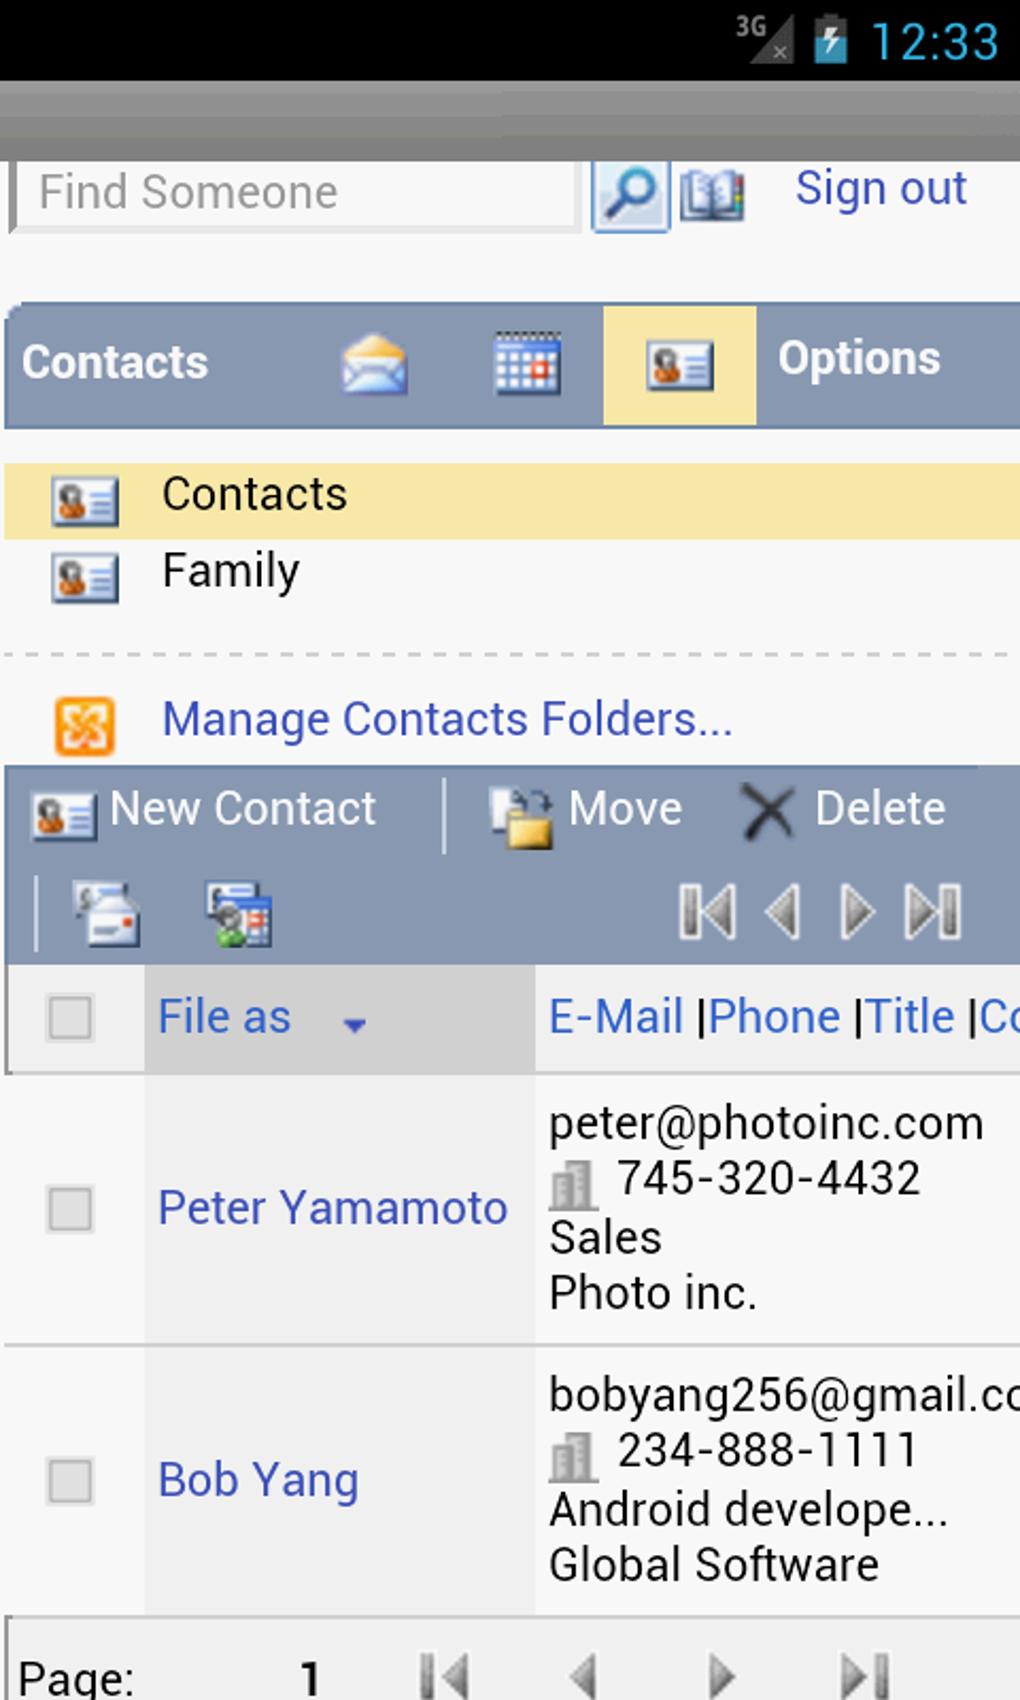Image resolution: width=1020 pixels, height=1700 pixels.
Task: Click the meeting request to contact icon
Action: coord(239,913)
